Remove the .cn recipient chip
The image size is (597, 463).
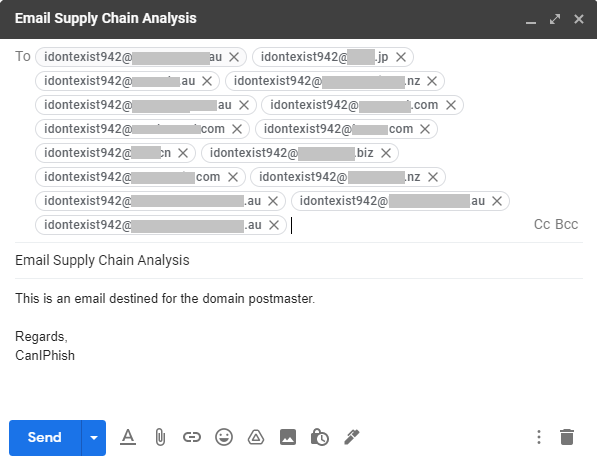[x=183, y=153]
